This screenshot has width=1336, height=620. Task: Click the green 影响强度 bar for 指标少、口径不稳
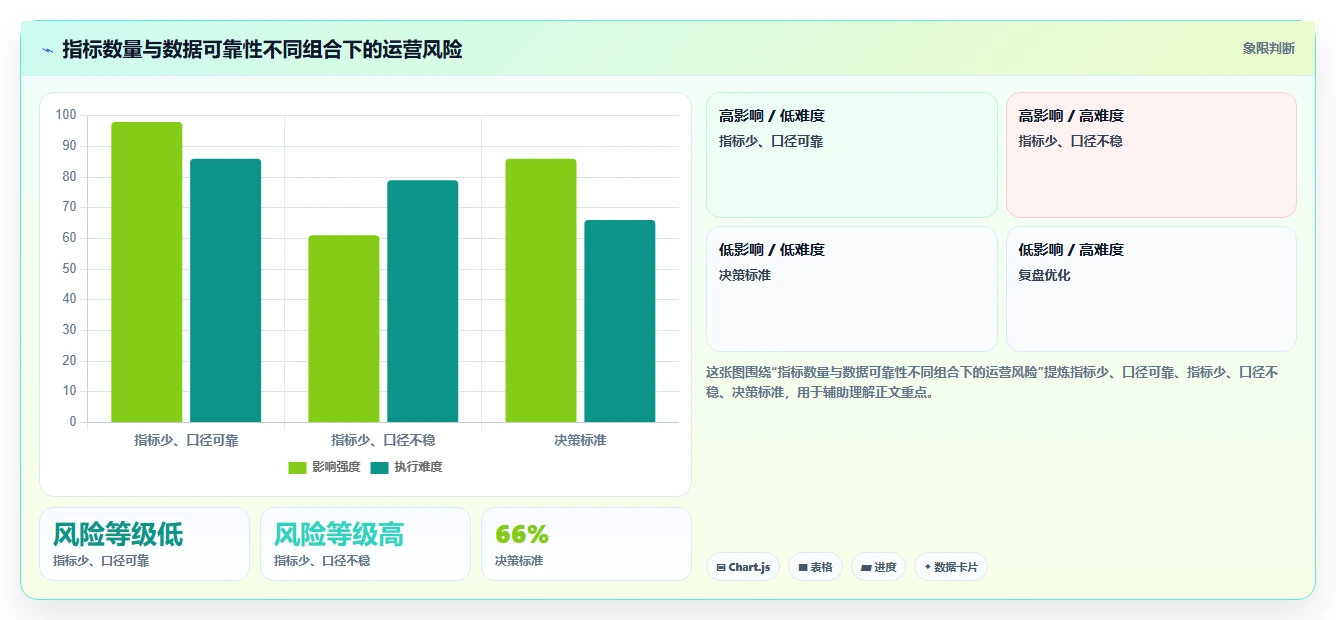(344, 329)
